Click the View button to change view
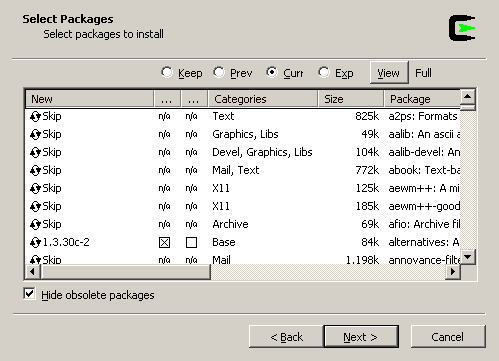Screen dimensions: 499x361 tap(389, 73)
